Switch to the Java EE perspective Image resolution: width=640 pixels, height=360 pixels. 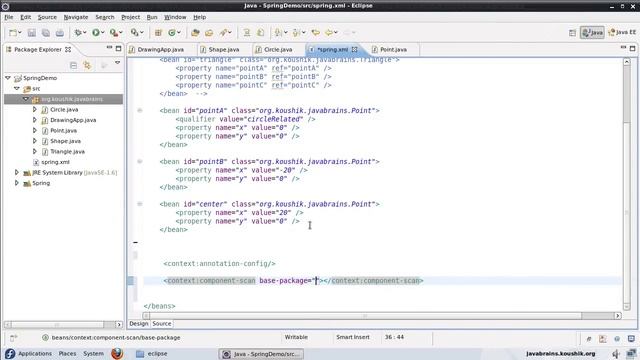pyautogui.click(x=622, y=33)
